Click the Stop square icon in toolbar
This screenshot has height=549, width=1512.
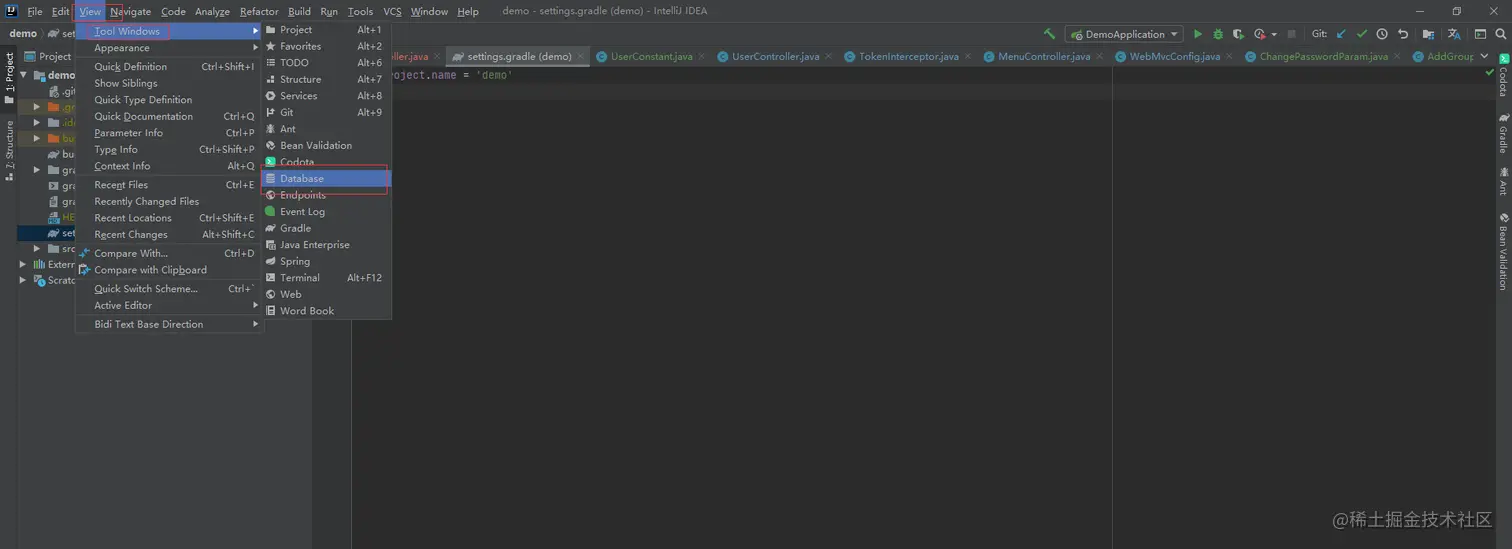[x=1291, y=34]
